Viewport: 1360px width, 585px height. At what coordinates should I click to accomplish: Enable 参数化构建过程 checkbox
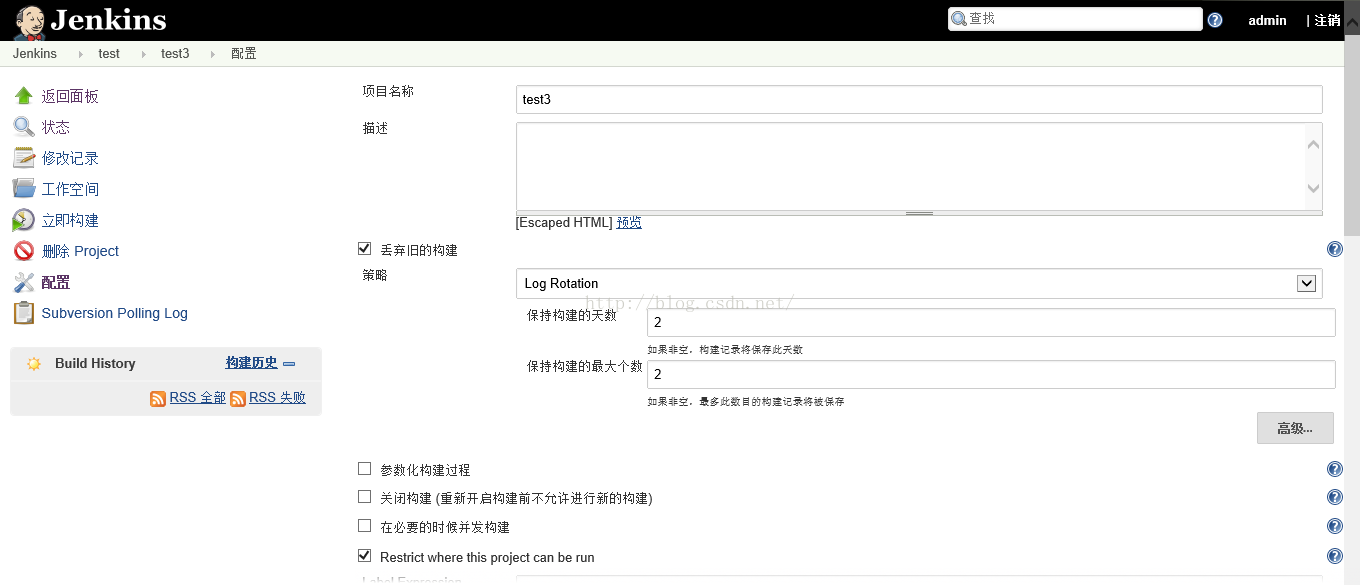pos(364,468)
